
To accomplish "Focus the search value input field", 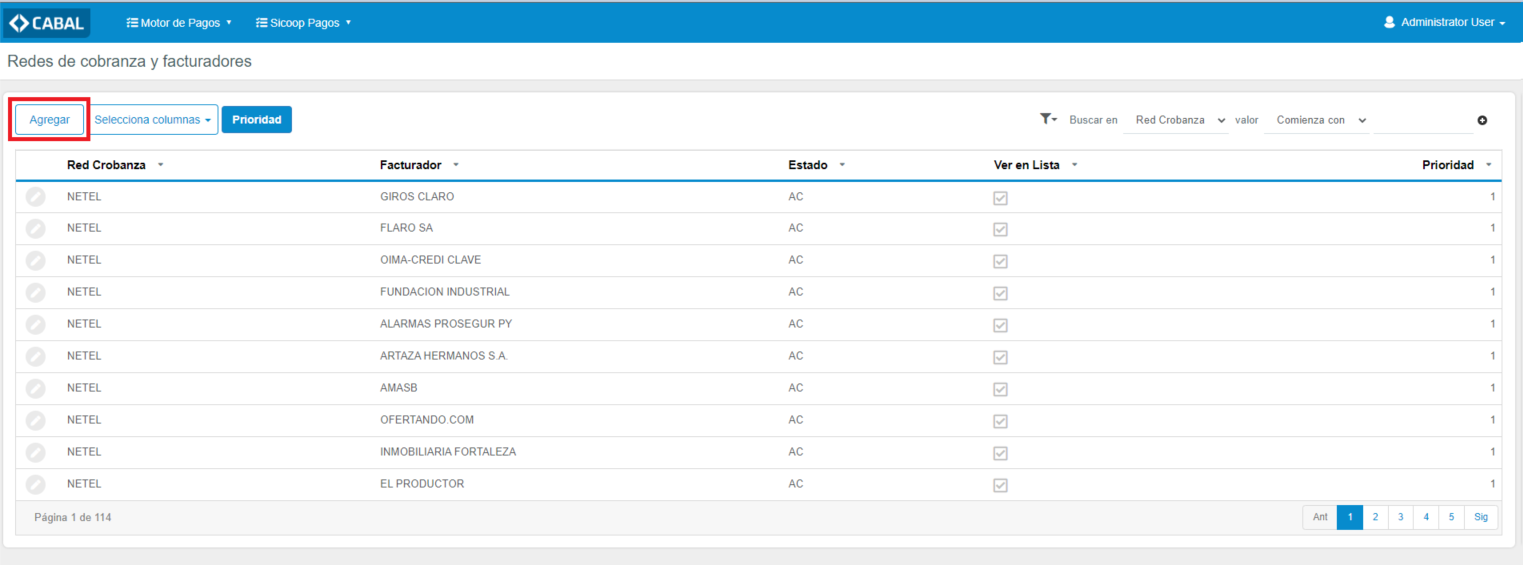I will point(1423,120).
